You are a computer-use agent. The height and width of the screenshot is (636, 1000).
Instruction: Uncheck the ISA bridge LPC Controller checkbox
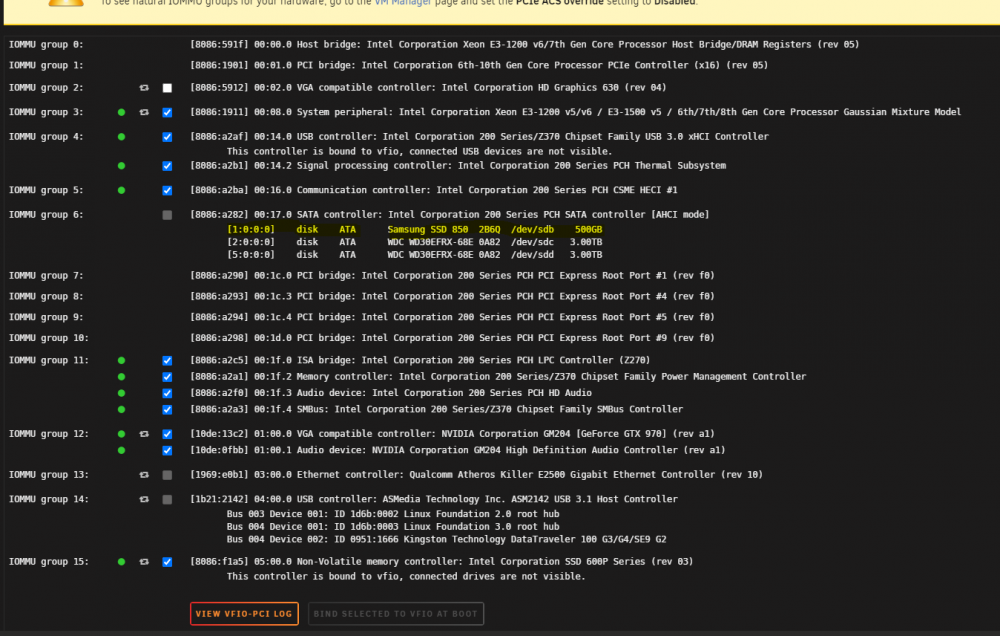pos(167,360)
